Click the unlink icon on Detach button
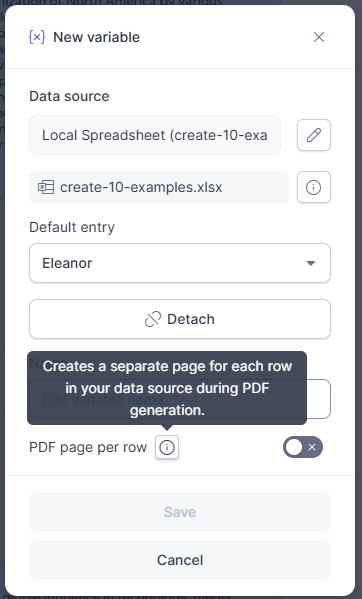362x599 pixels. click(x=153, y=319)
